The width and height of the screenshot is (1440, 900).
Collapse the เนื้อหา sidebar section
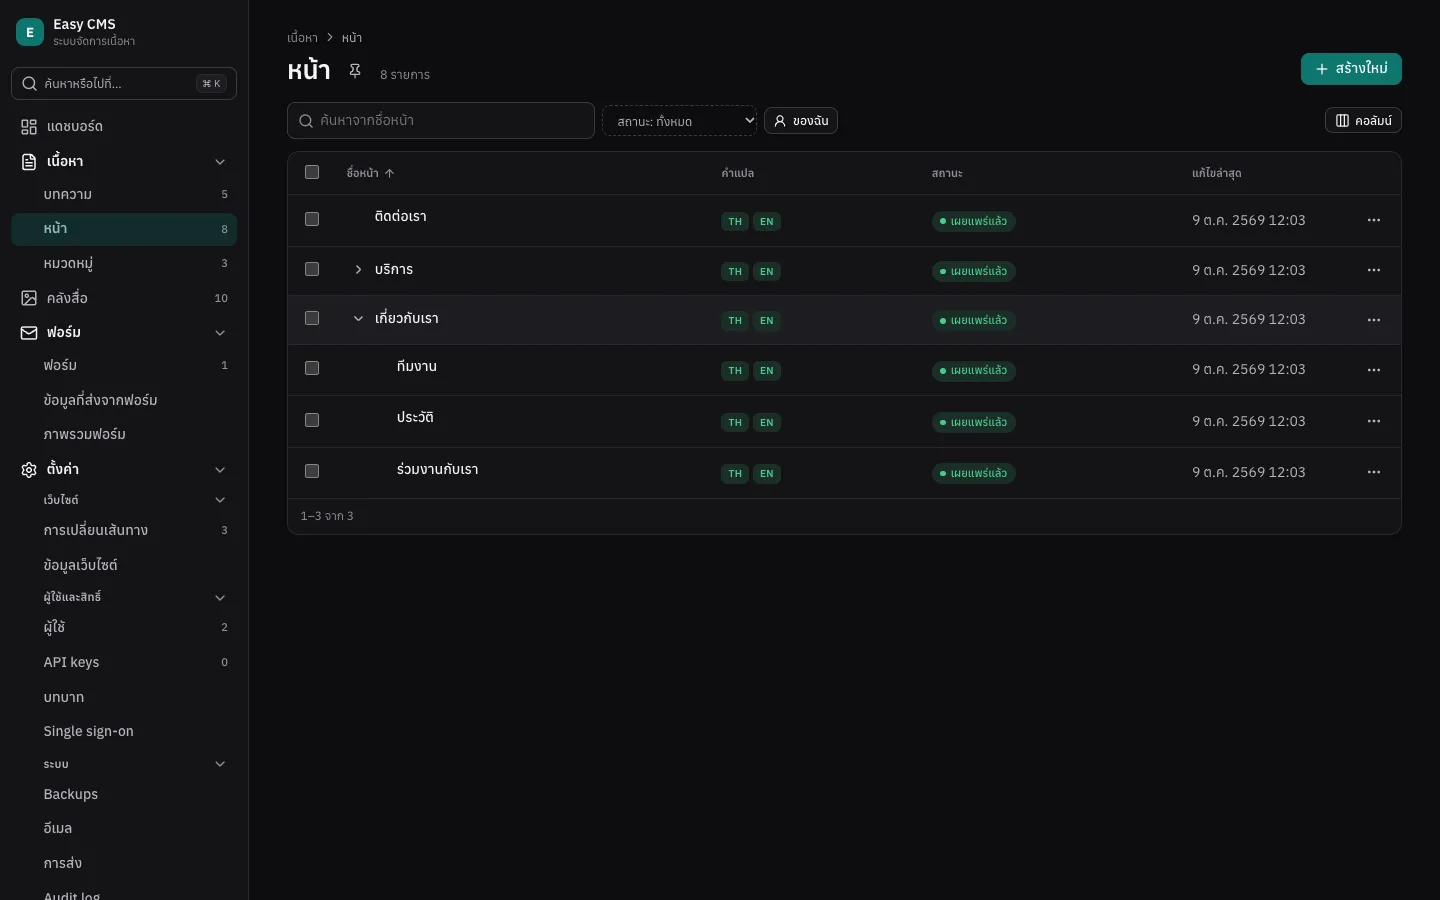tap(220, 162)
